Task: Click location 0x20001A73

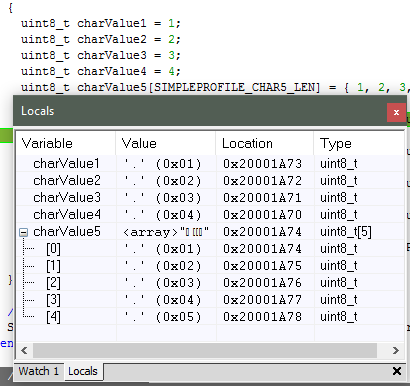Action: (262, 164)
